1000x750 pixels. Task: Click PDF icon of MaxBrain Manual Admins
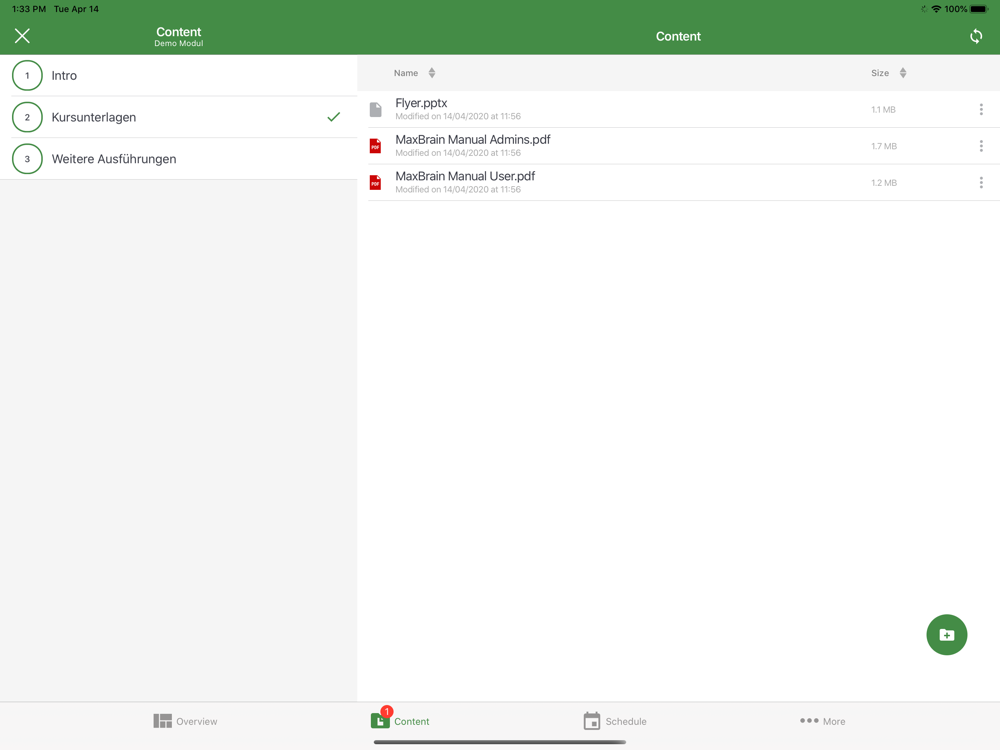376,146
